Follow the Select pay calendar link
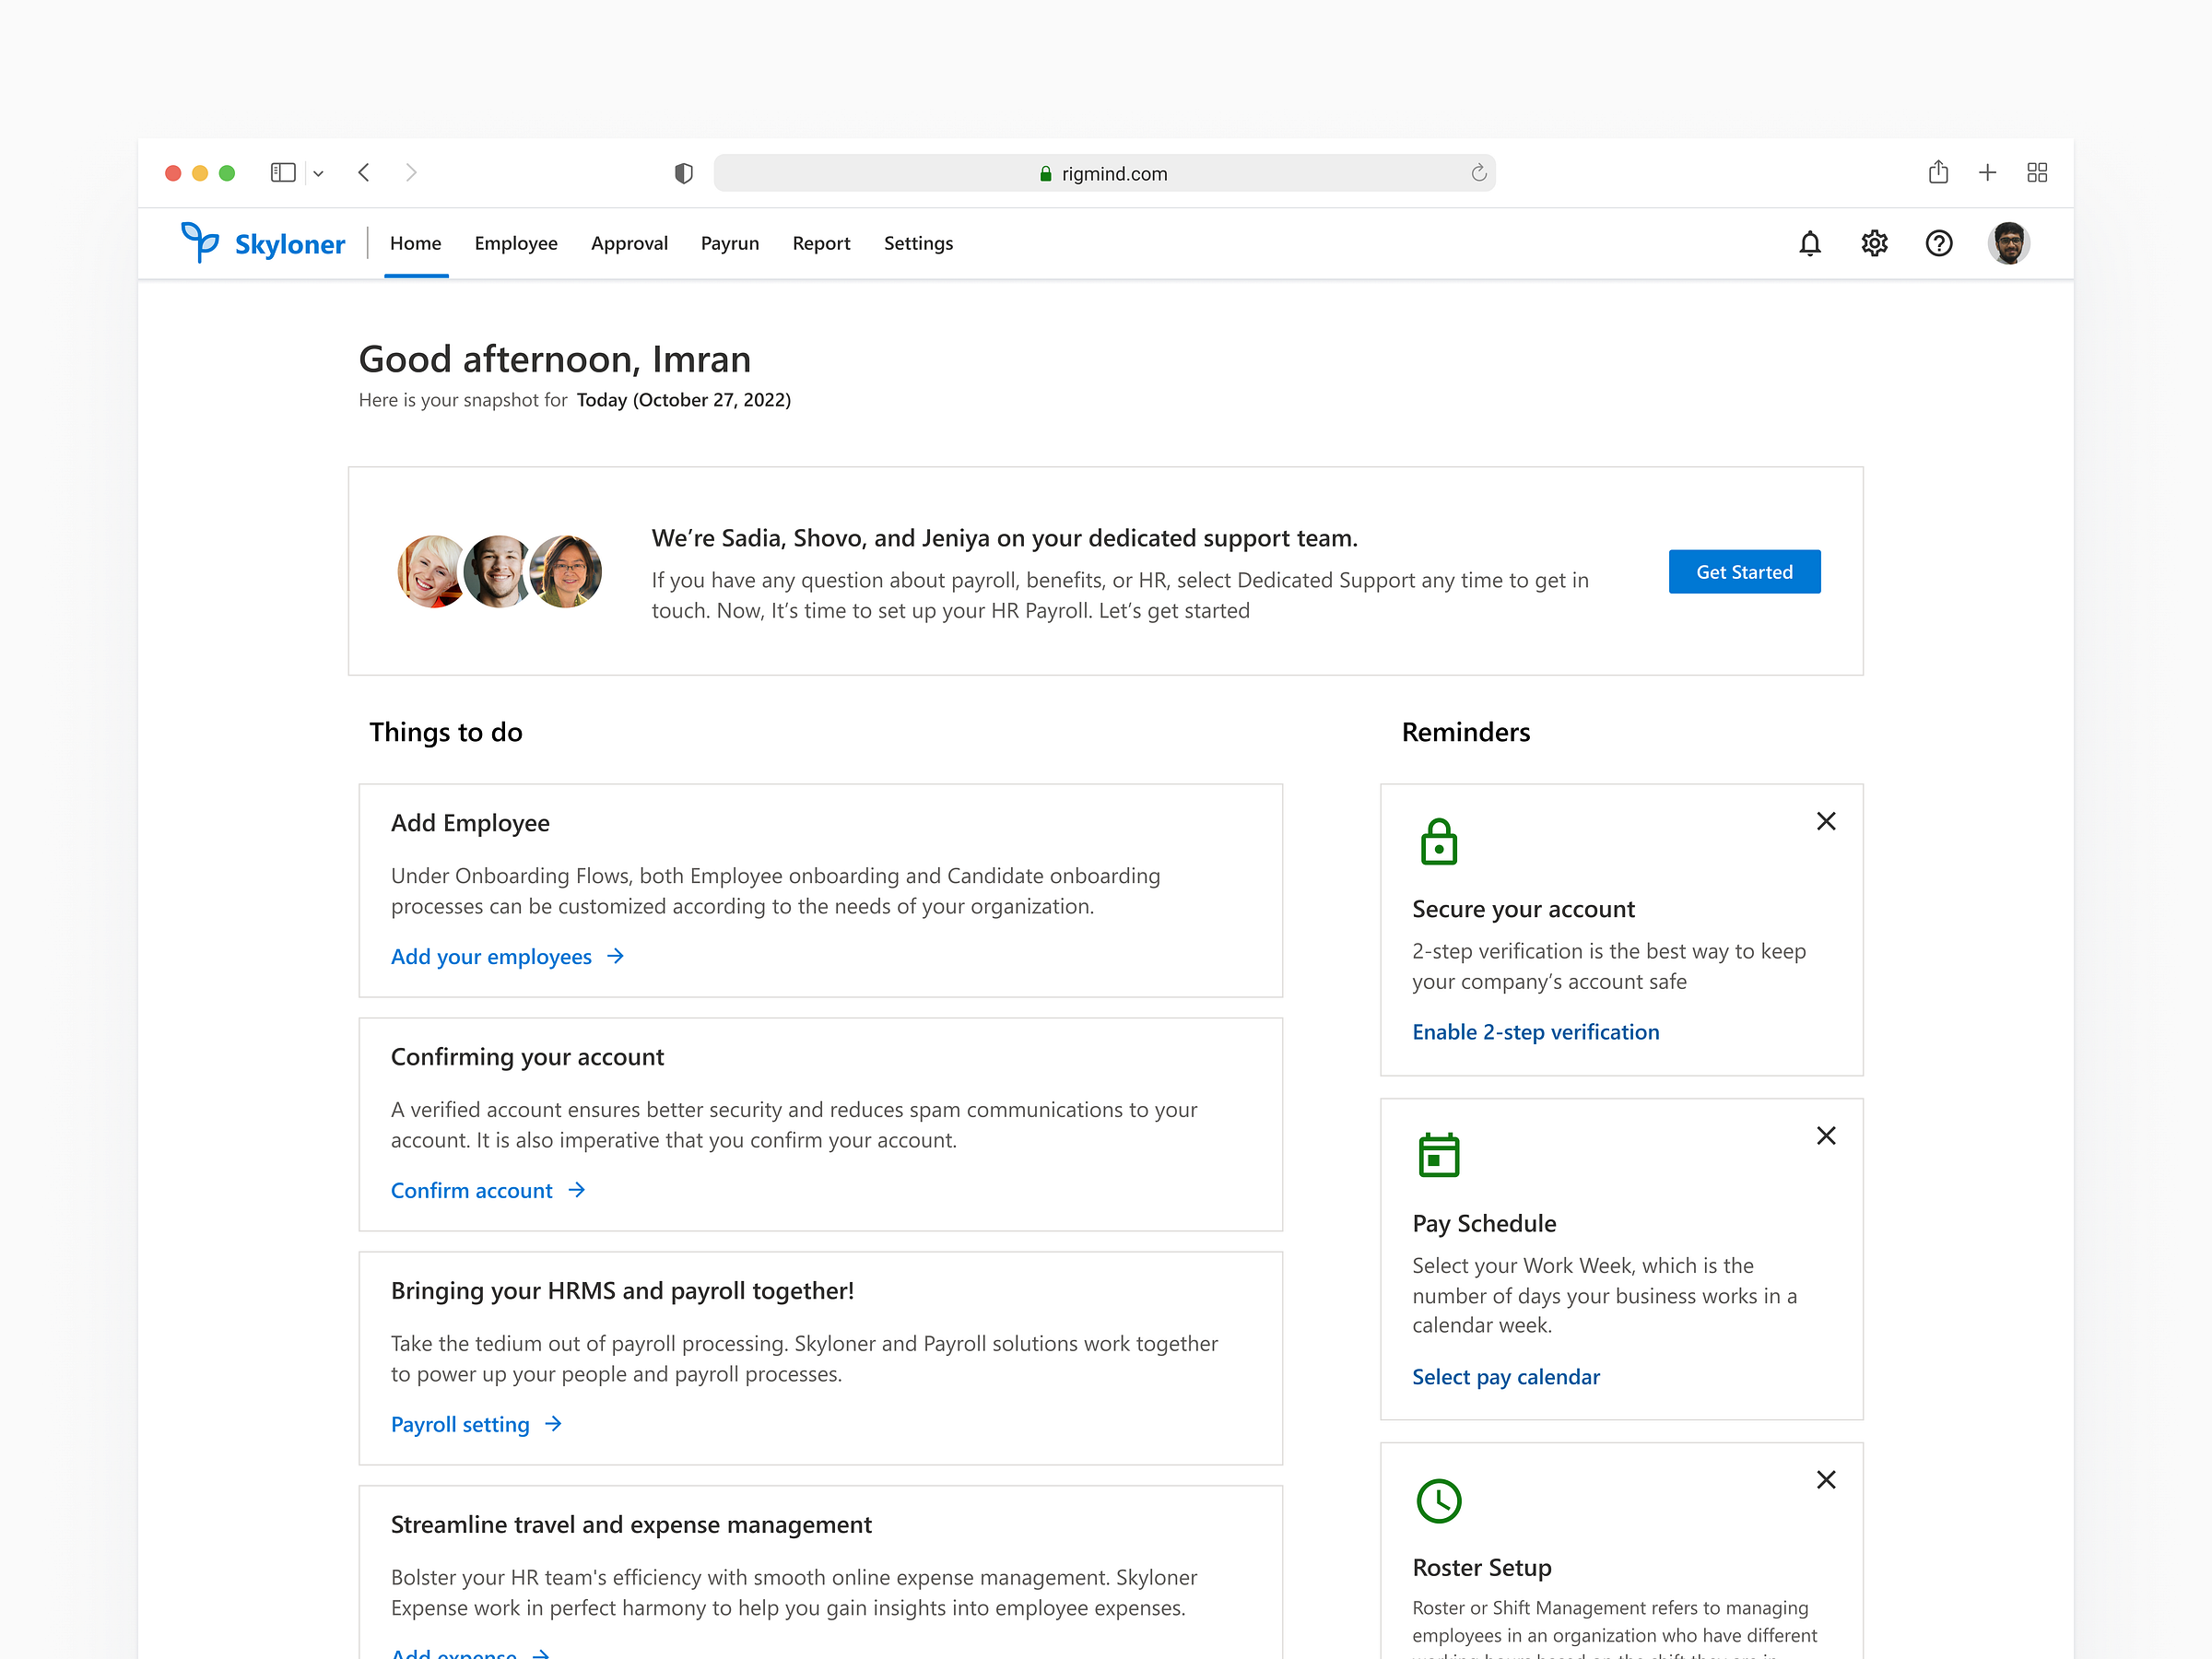This screenshot has width=2212, height=1659. tap(1506, 1376)
